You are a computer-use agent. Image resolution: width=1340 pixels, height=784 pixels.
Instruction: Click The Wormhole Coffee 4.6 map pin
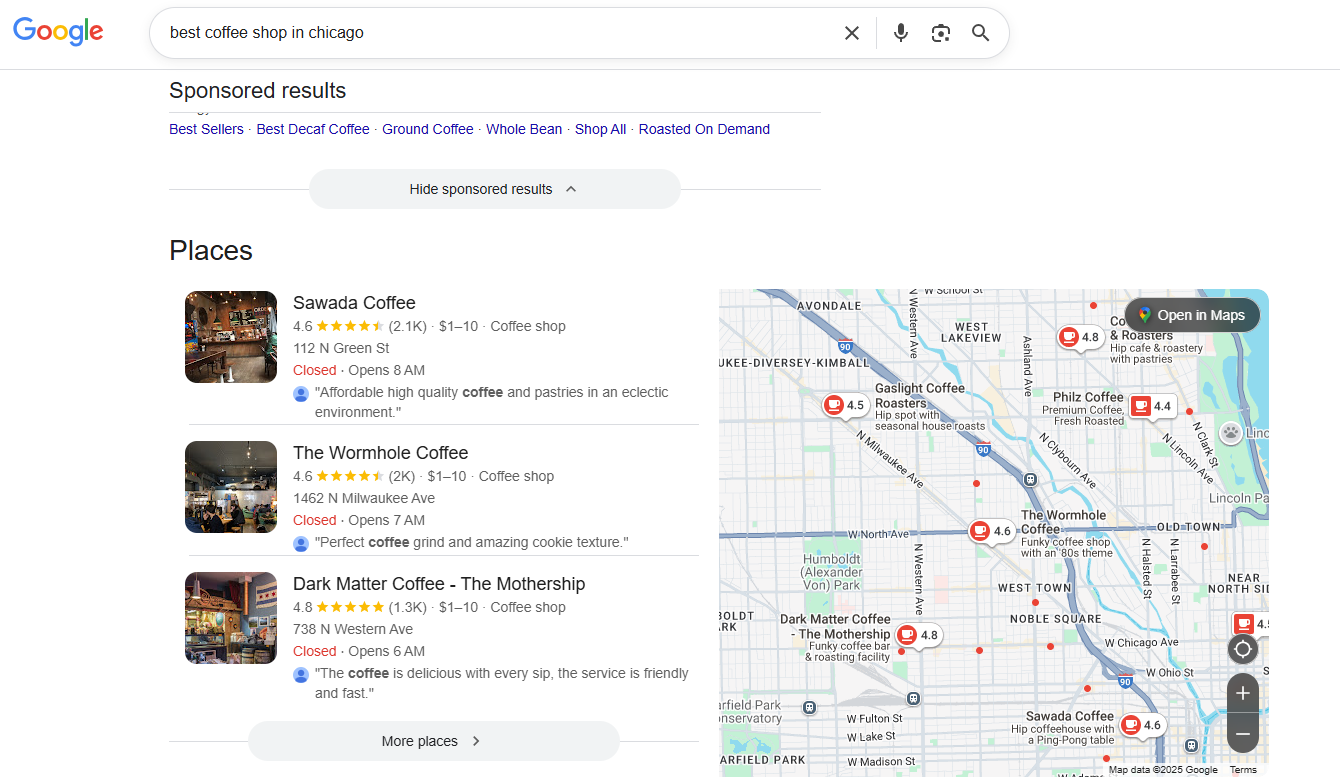(x=991, y=532)
